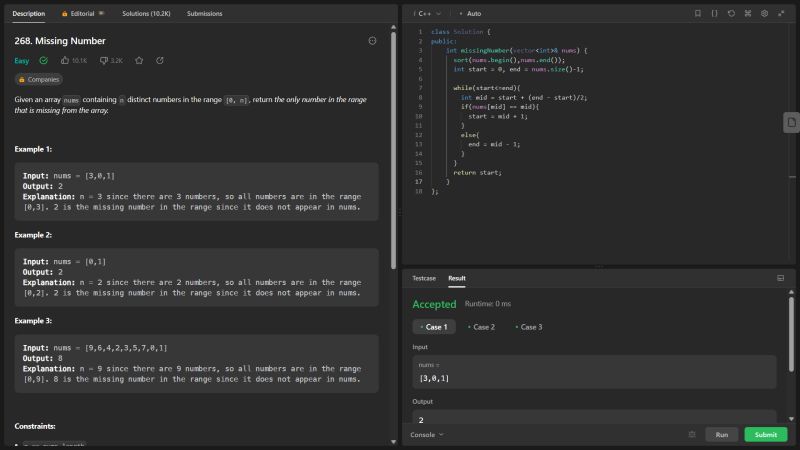Click the Run button

tap(722, 435)
